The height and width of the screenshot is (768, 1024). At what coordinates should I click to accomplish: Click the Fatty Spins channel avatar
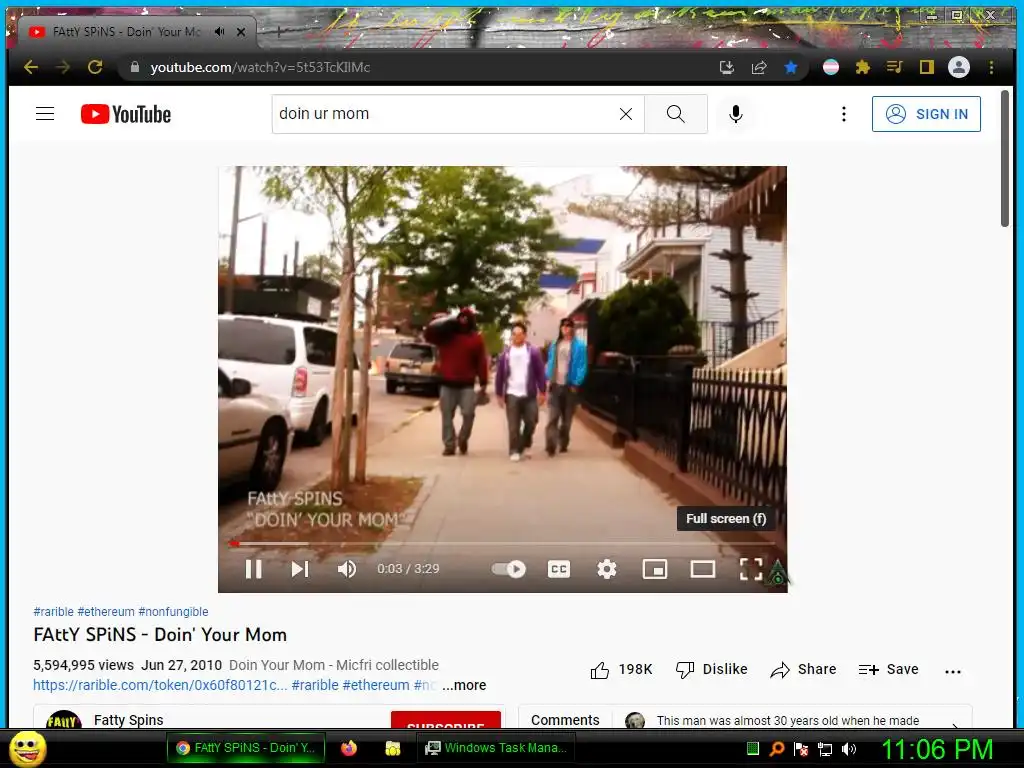click(x=63, y=720)
